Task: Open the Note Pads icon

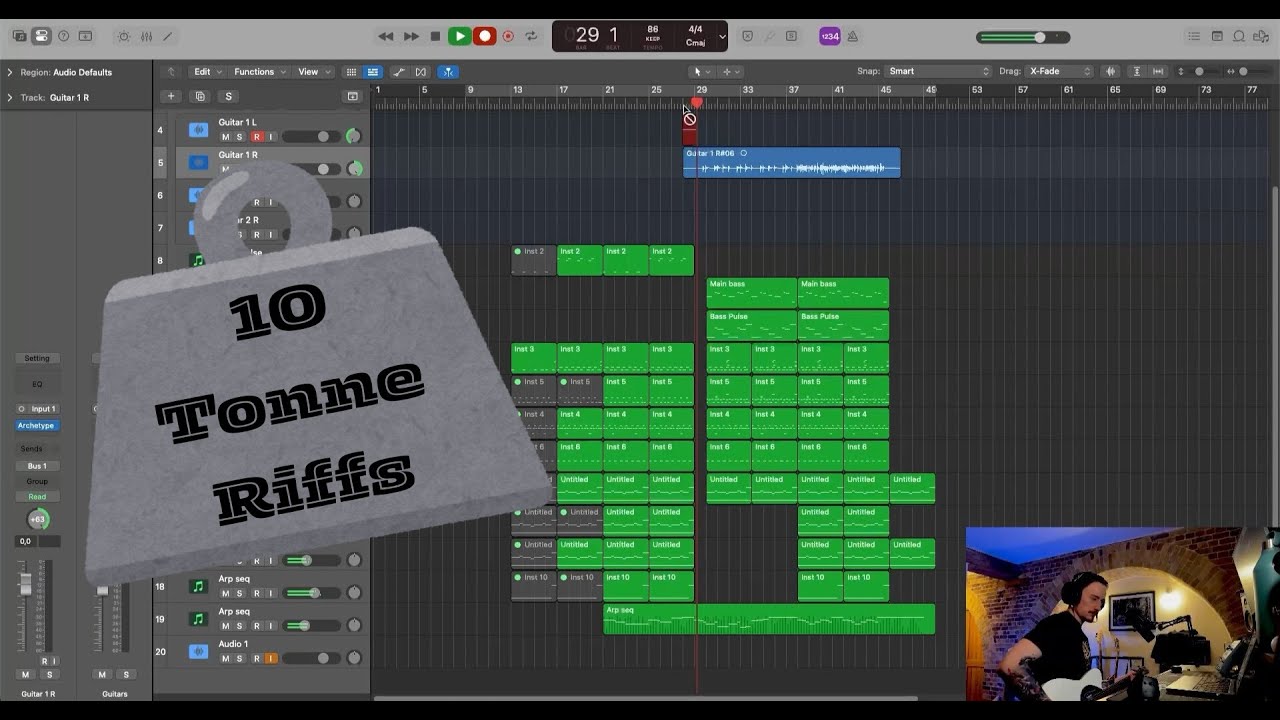Action: click(1217, 36)
